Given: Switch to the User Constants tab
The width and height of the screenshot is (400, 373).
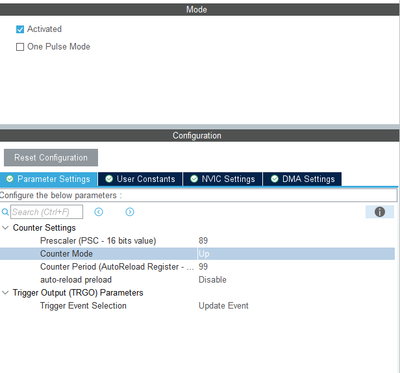Looking at the screenshot, I should (140, 179).
